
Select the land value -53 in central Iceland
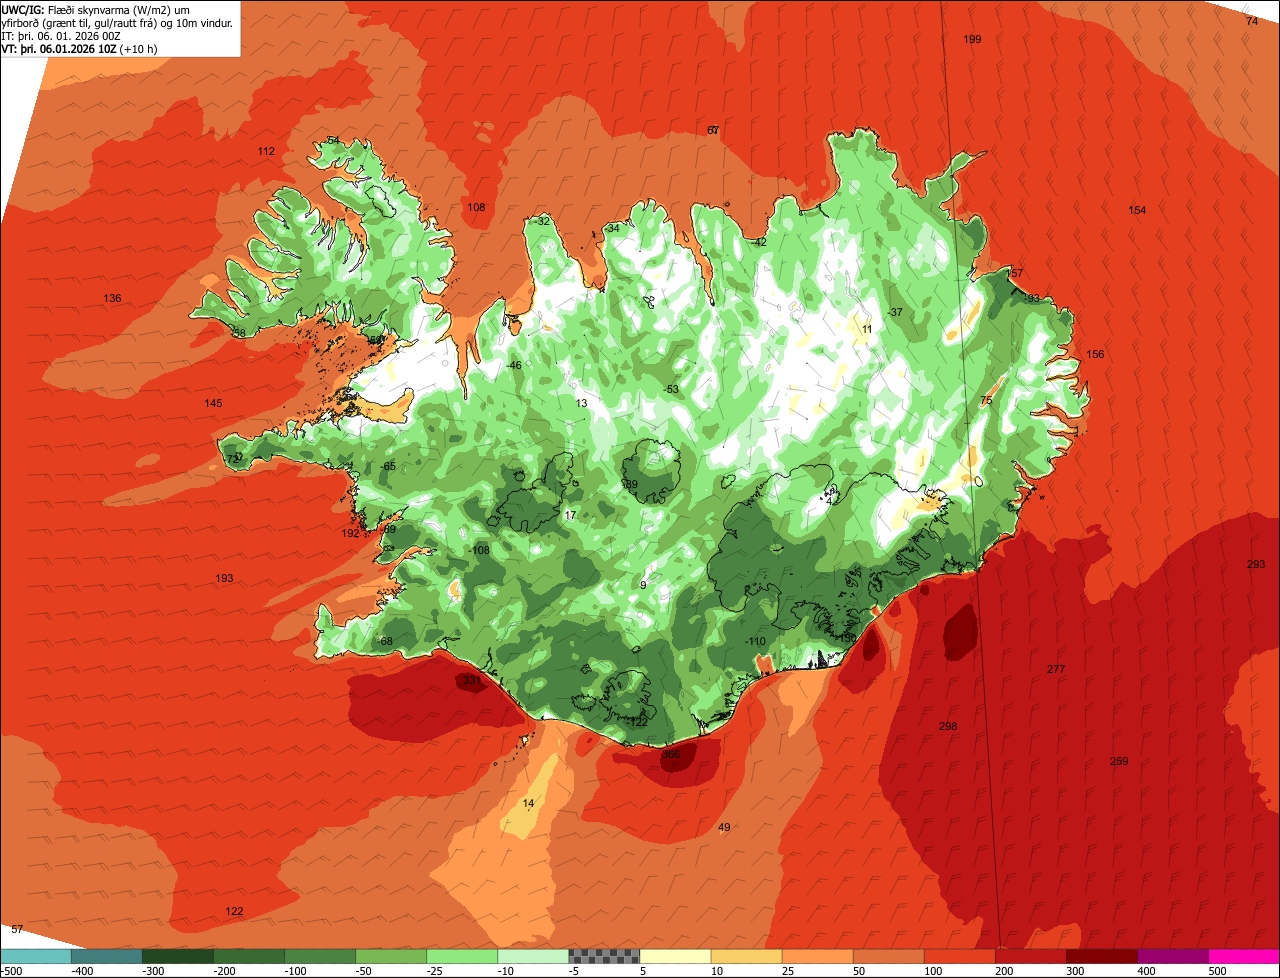click(x=671, y=389)
